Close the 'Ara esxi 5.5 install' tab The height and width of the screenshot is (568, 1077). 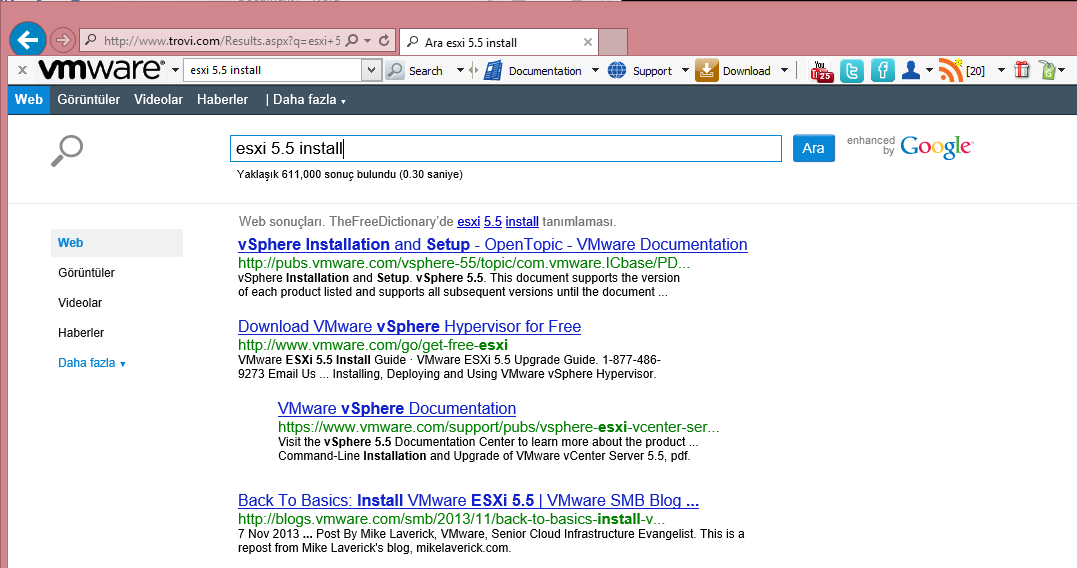tap(588, 43)
